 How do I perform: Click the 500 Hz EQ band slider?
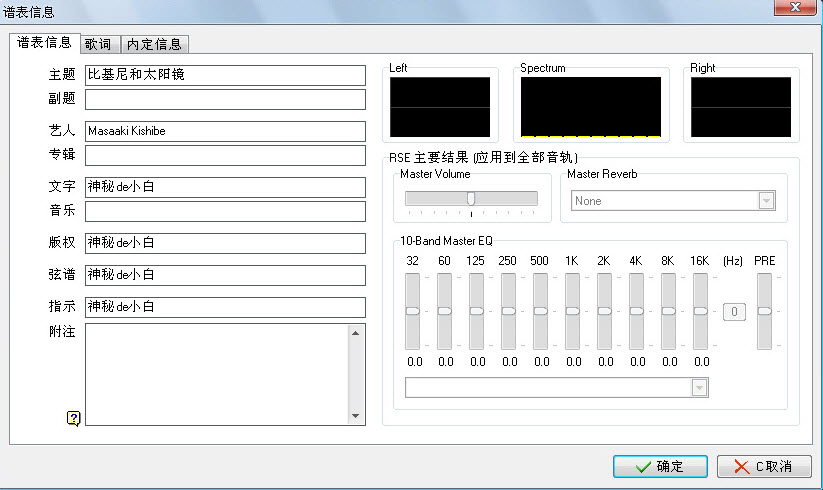pos(541,311)
